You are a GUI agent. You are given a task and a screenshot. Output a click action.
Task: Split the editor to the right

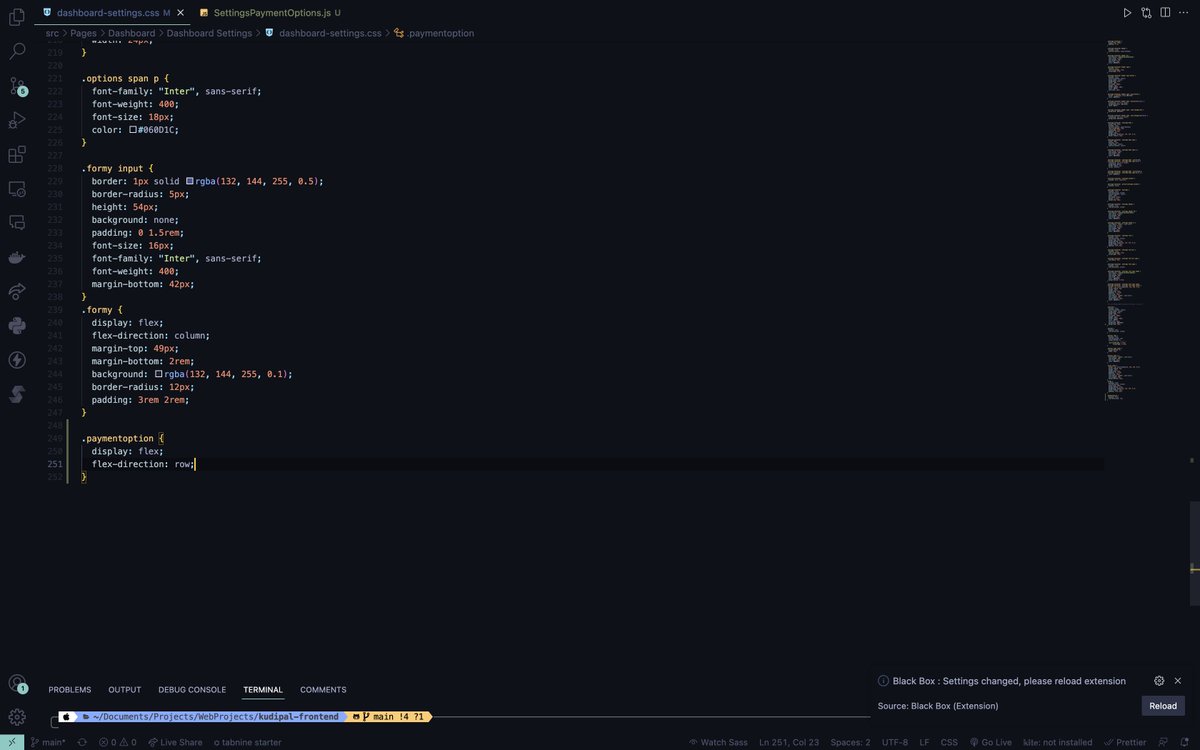[1165, 13]
